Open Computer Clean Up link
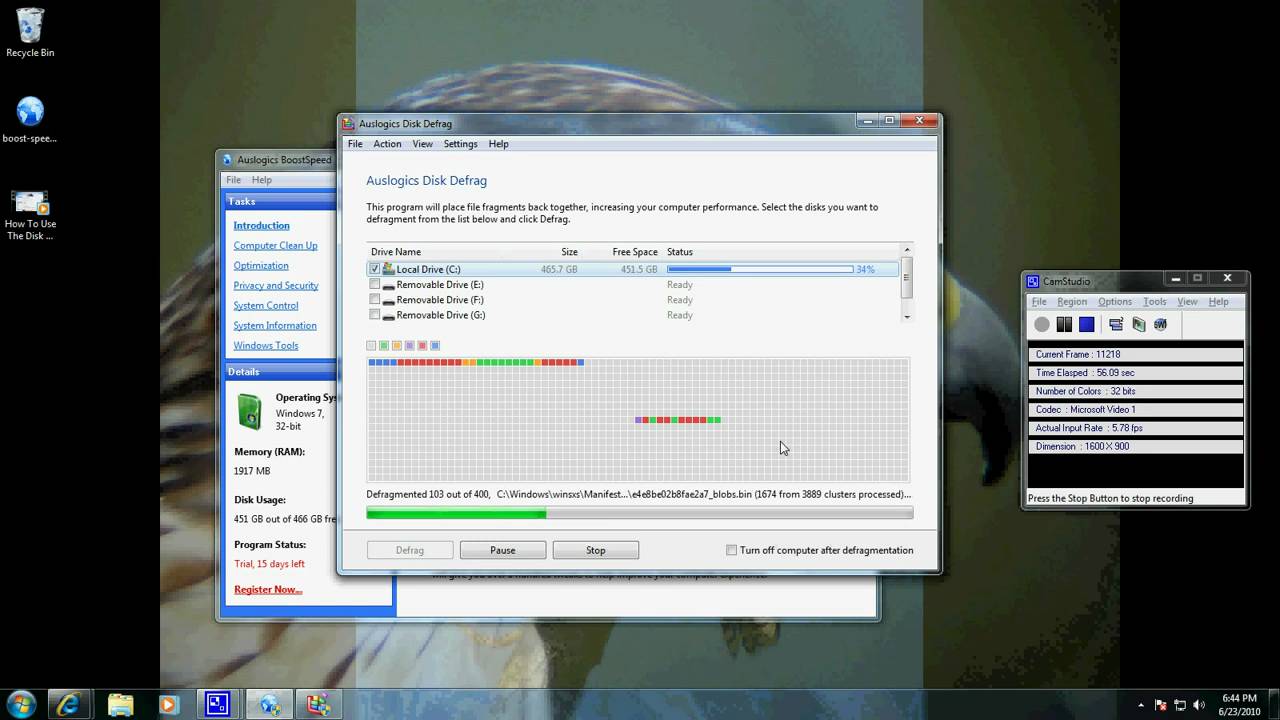Image resolution: width=1280 pixels, height=720 pixels. click(x=276, y=246)
